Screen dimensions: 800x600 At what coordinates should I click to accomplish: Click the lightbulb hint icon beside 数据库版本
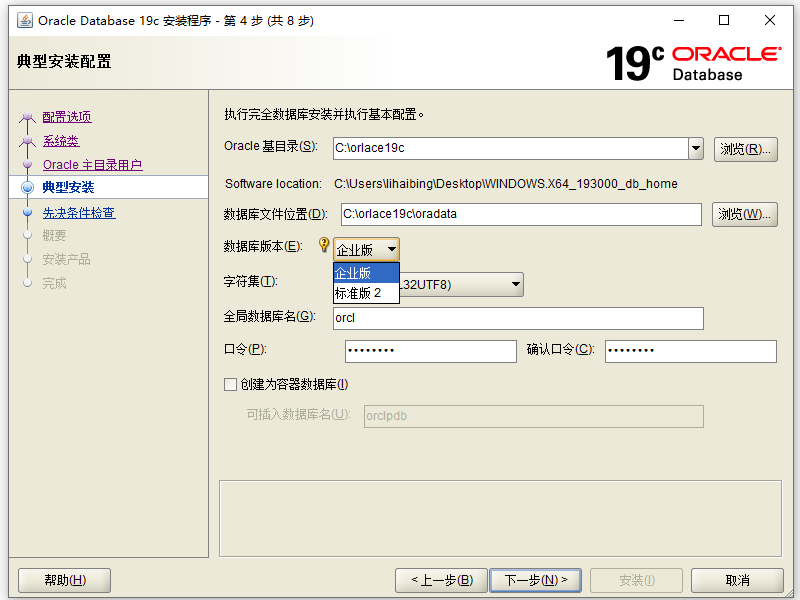click(x=323, y=244)
